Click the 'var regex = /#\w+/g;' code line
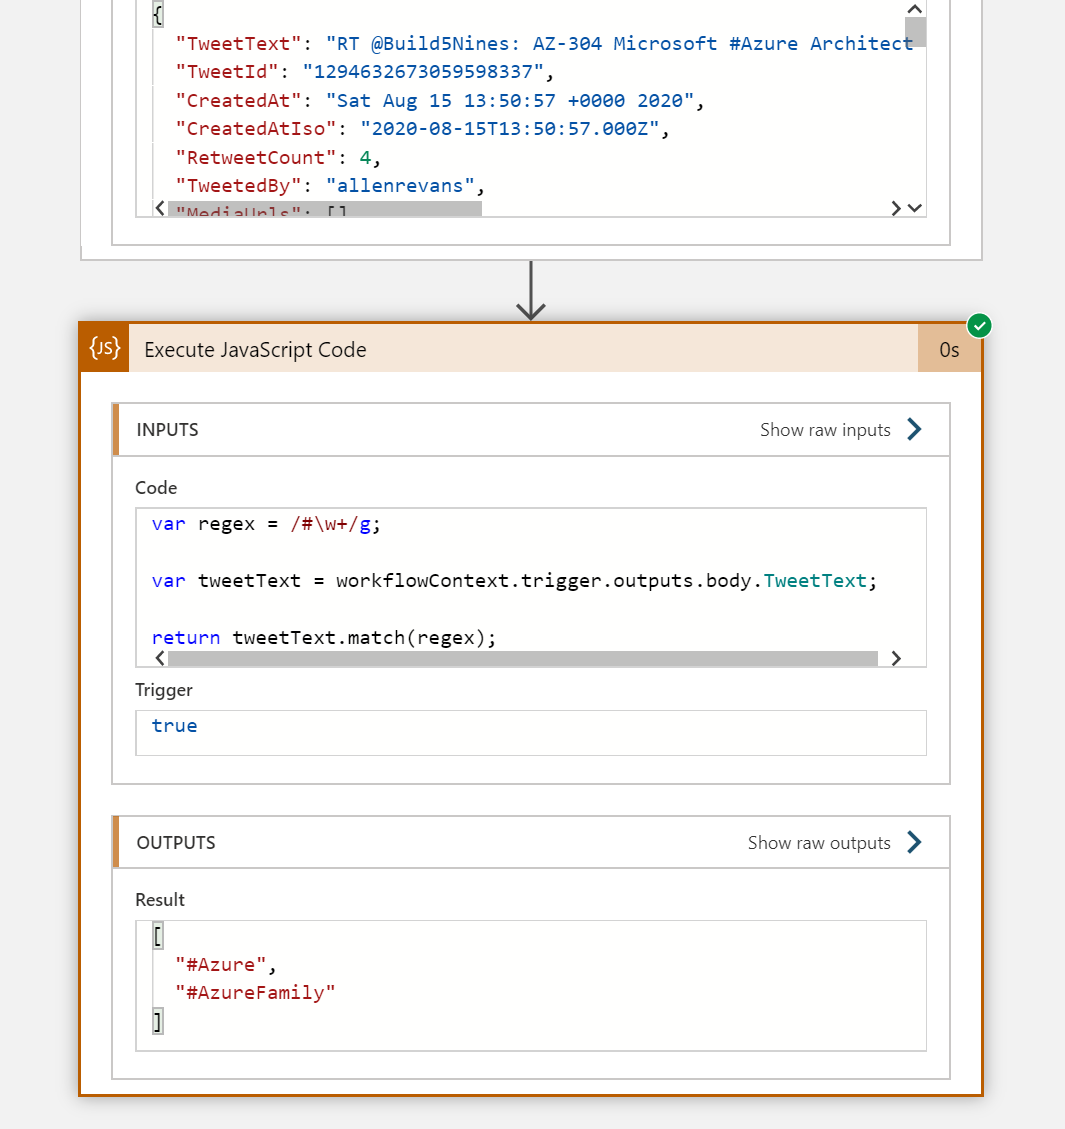Viewport: 1065px width, 1129px height. (x=266, y=524)
